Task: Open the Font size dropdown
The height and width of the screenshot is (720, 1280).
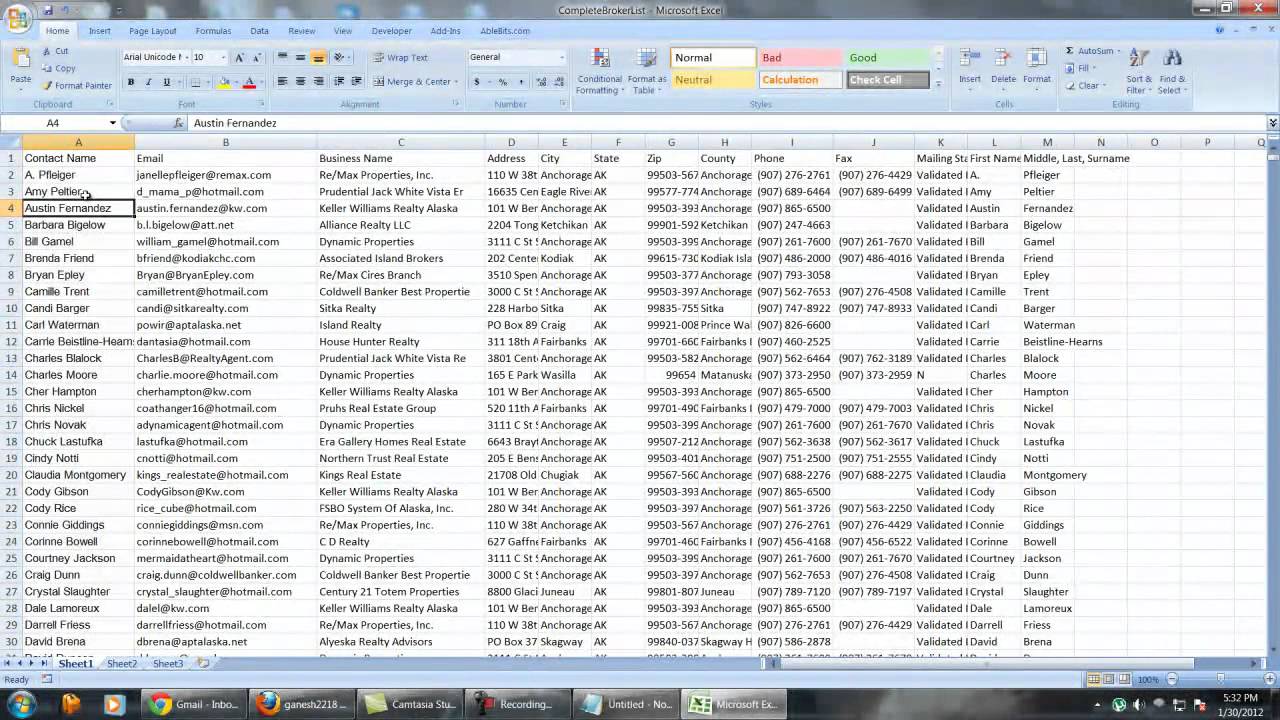Action: click(223, 57)
